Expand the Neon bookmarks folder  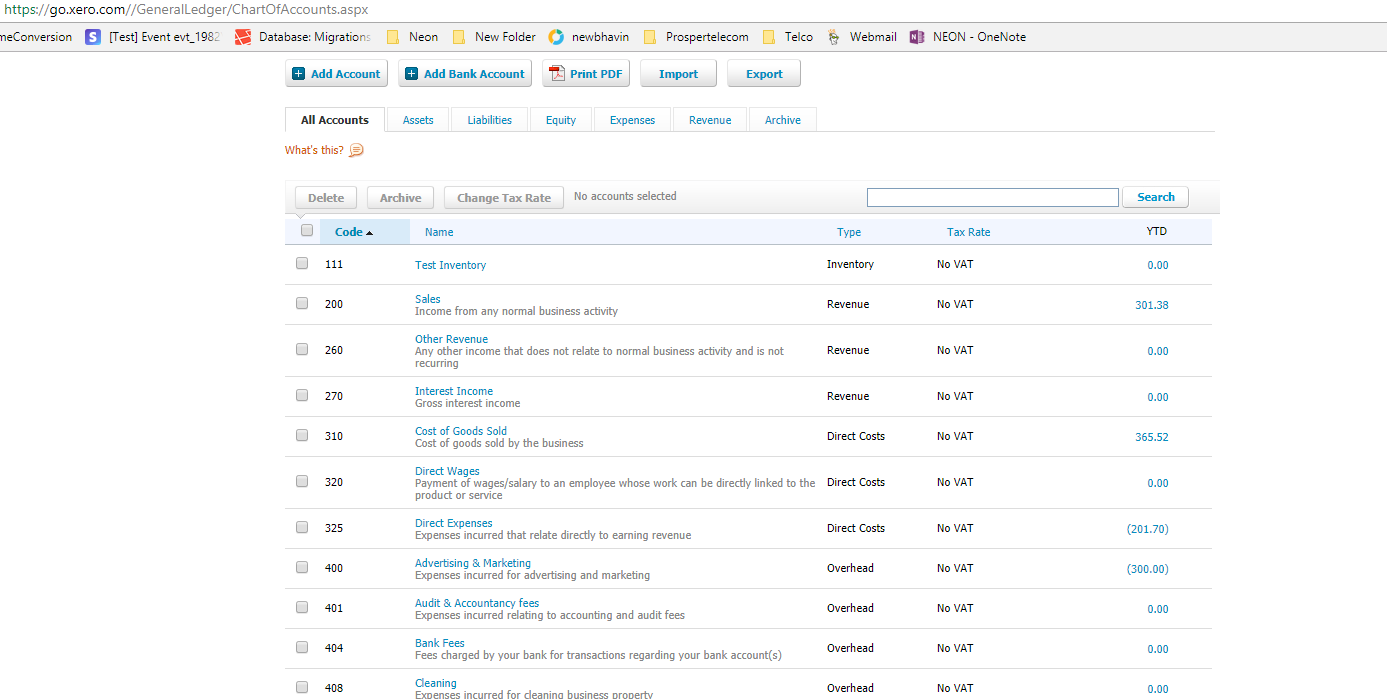(395, 36)
